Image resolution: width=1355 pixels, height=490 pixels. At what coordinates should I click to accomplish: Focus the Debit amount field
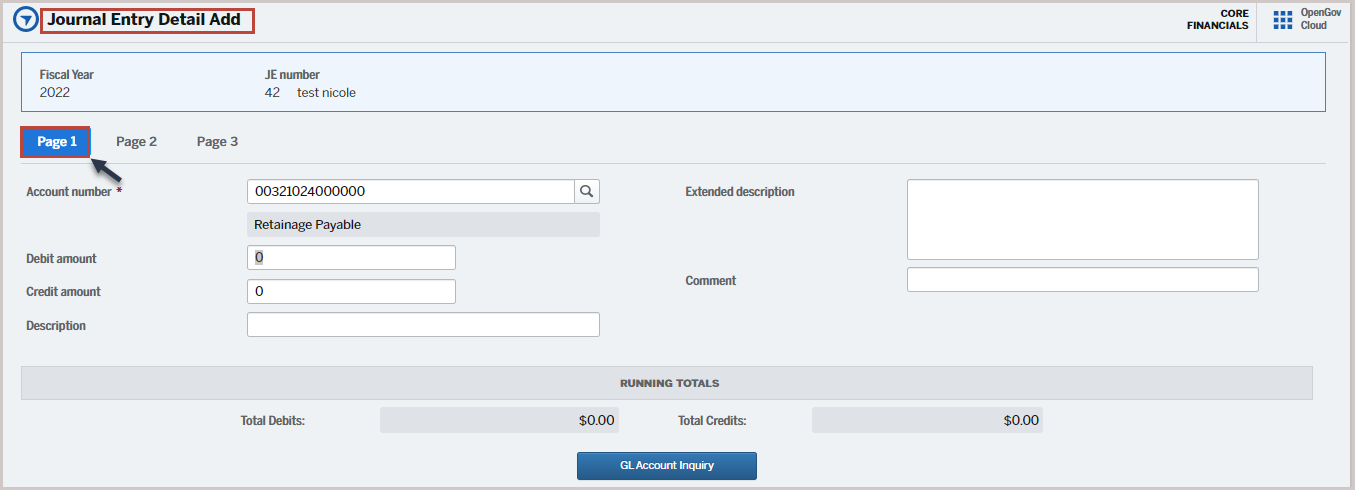click(351, 258)
